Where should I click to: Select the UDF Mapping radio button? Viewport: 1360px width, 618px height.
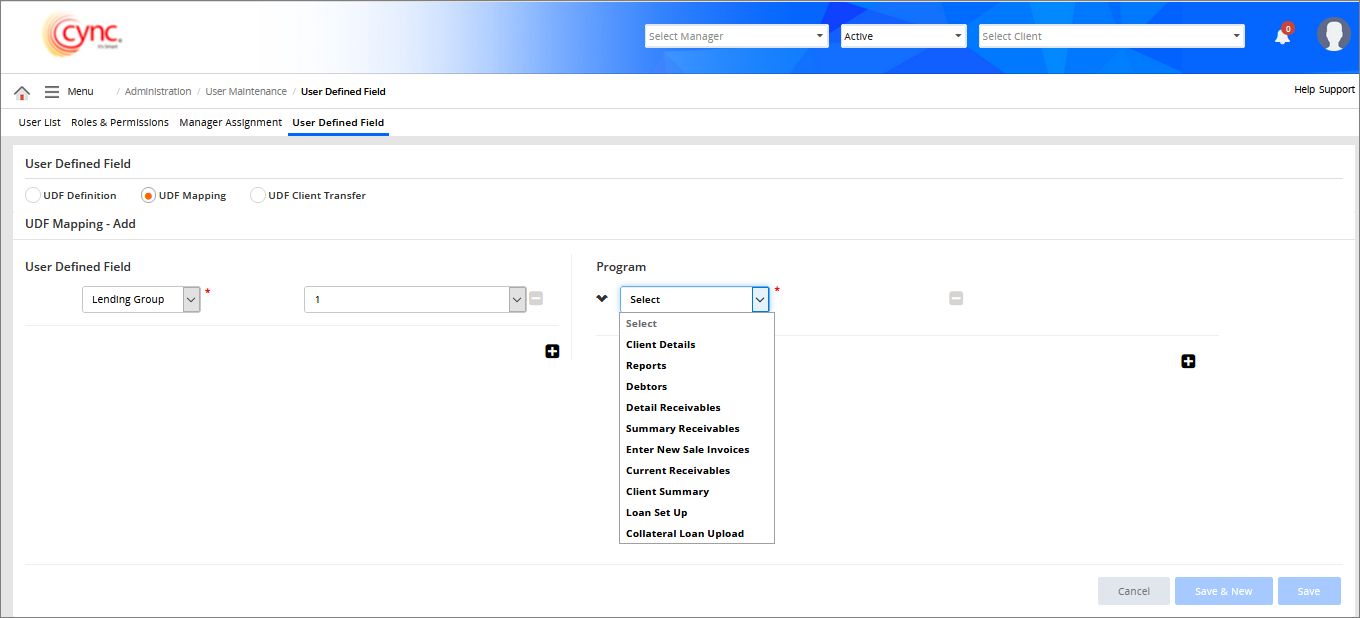[149, 195]
